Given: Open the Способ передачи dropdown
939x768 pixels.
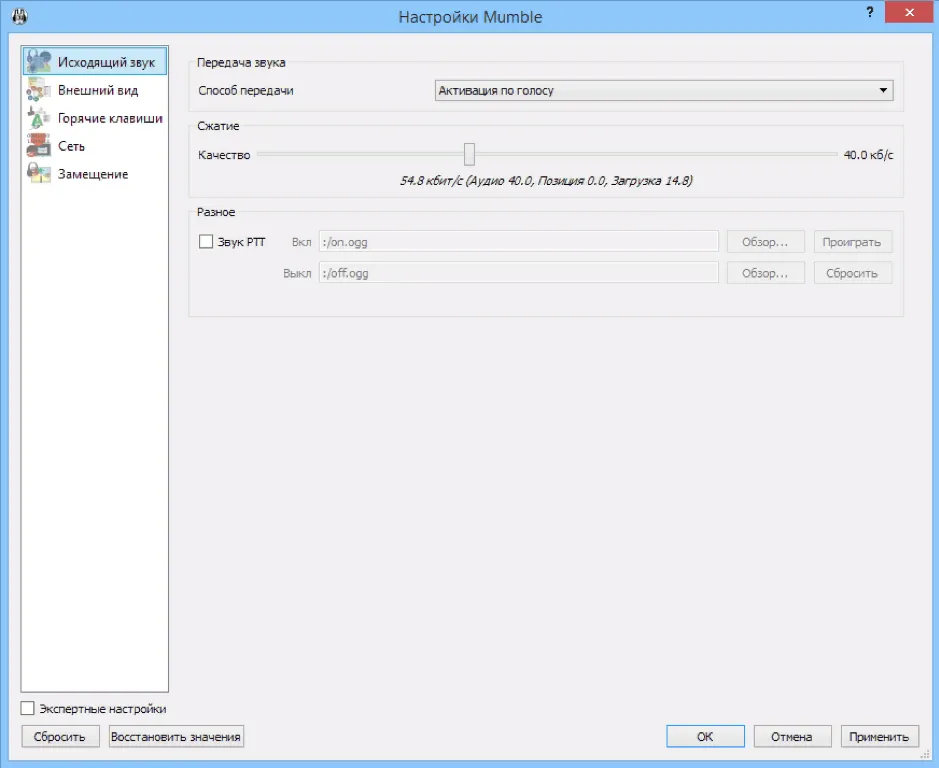Looking at the screenshot, I should tap(664, 90).
